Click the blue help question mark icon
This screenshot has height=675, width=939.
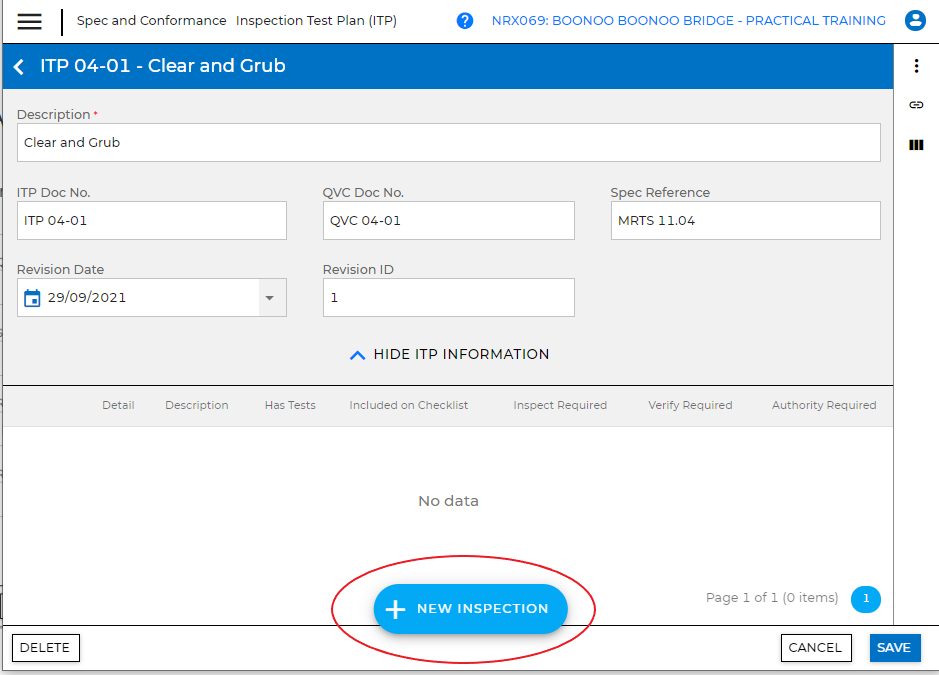coord(465,21)
